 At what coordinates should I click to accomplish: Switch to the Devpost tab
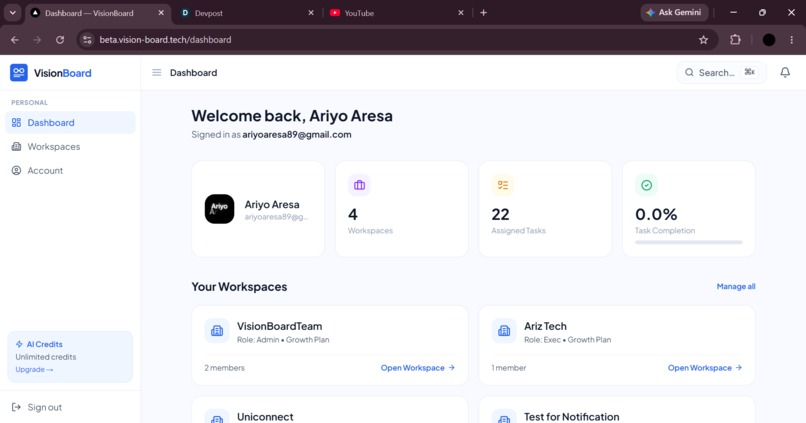pos(247,13)
